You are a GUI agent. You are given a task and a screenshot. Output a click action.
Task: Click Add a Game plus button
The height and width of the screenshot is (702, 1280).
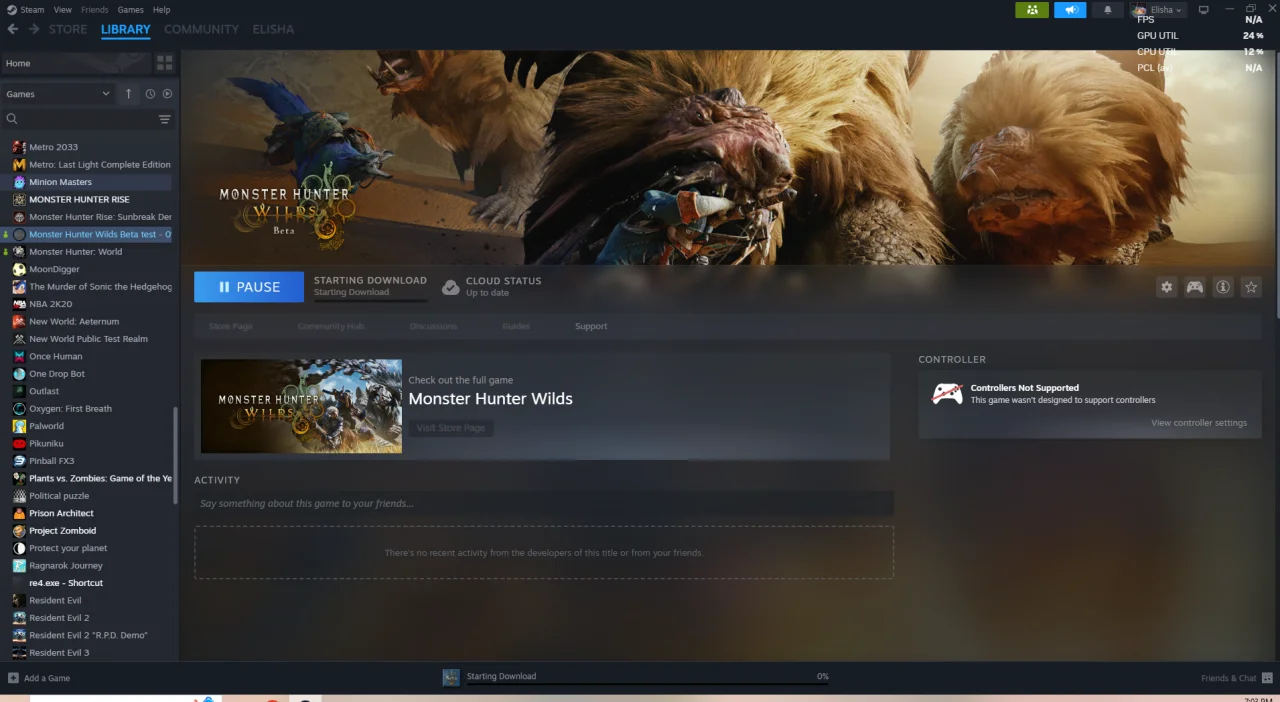tap(13, 678)
